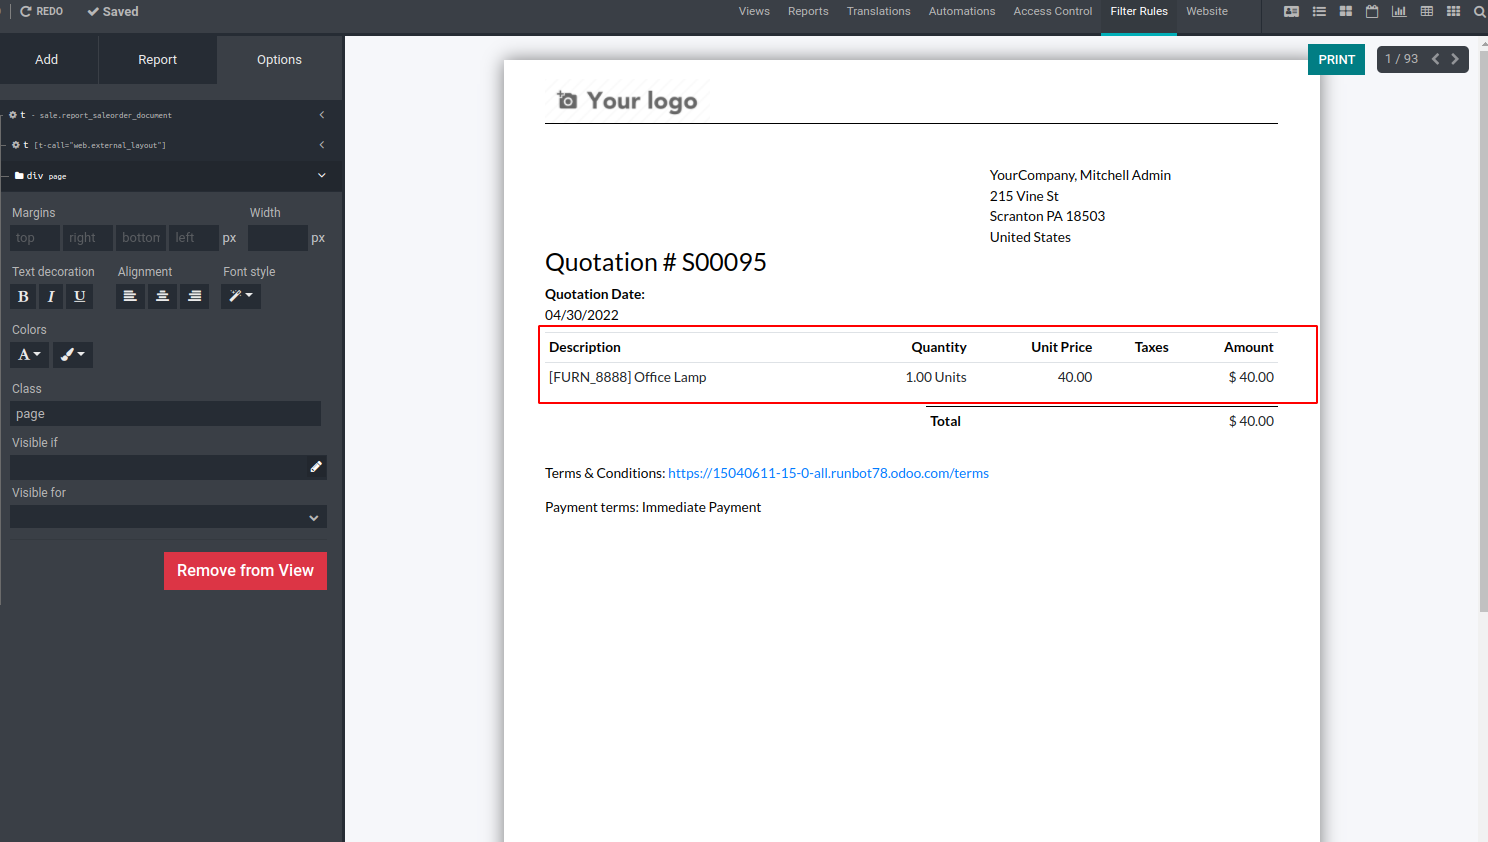Click the Visible if edit pencil icon
Image resolution: width=1488 pixels, height=842 pixels.
[316, 467]
